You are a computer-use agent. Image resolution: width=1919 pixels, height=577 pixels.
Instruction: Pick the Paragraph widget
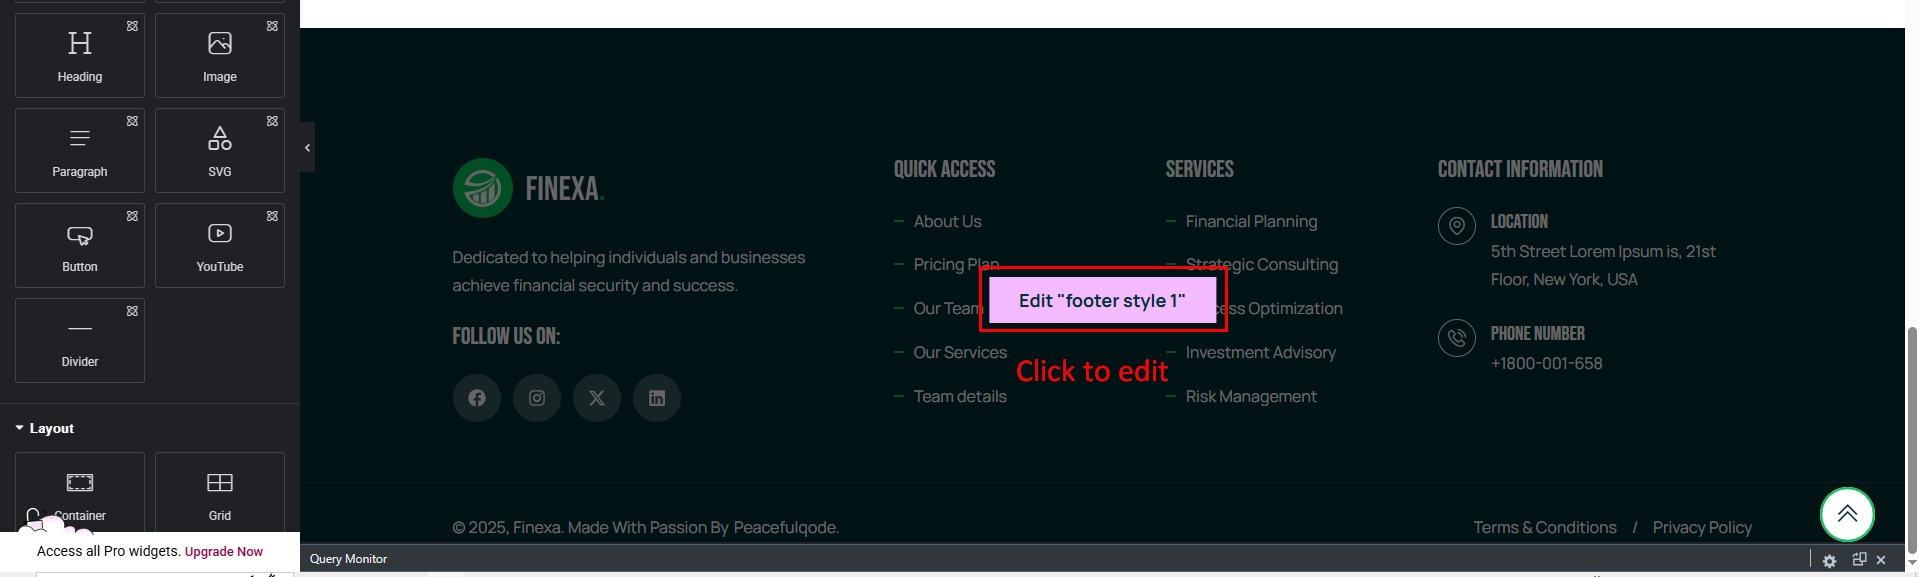pos(80,150)
